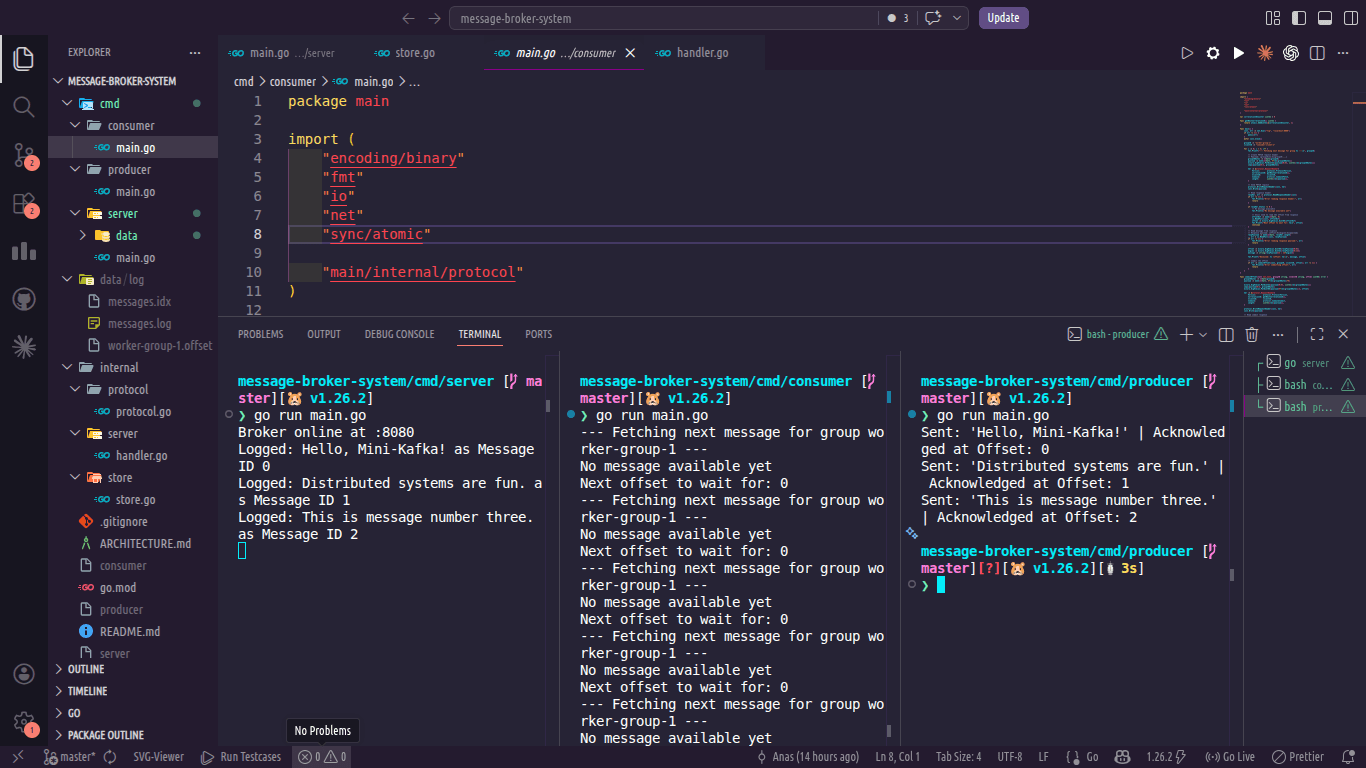Toggle the bottom panel visibility
The height and width of the screenshot is (768, 1366).
(x=1325, y=18)
